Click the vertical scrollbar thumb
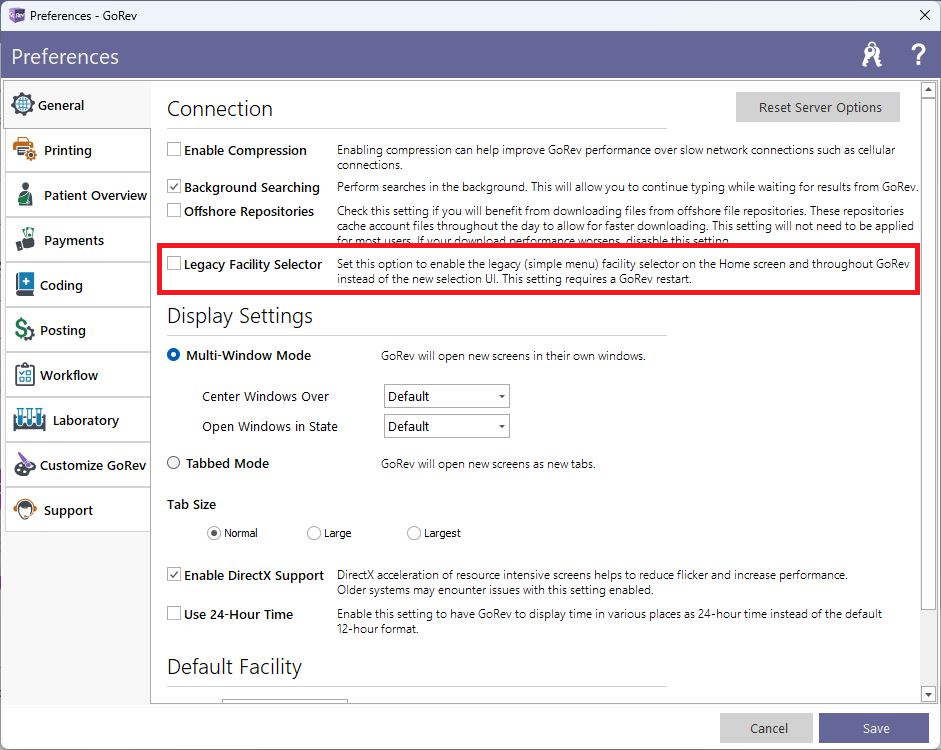This screenshot has width=941, height=750. coord(928,355)
